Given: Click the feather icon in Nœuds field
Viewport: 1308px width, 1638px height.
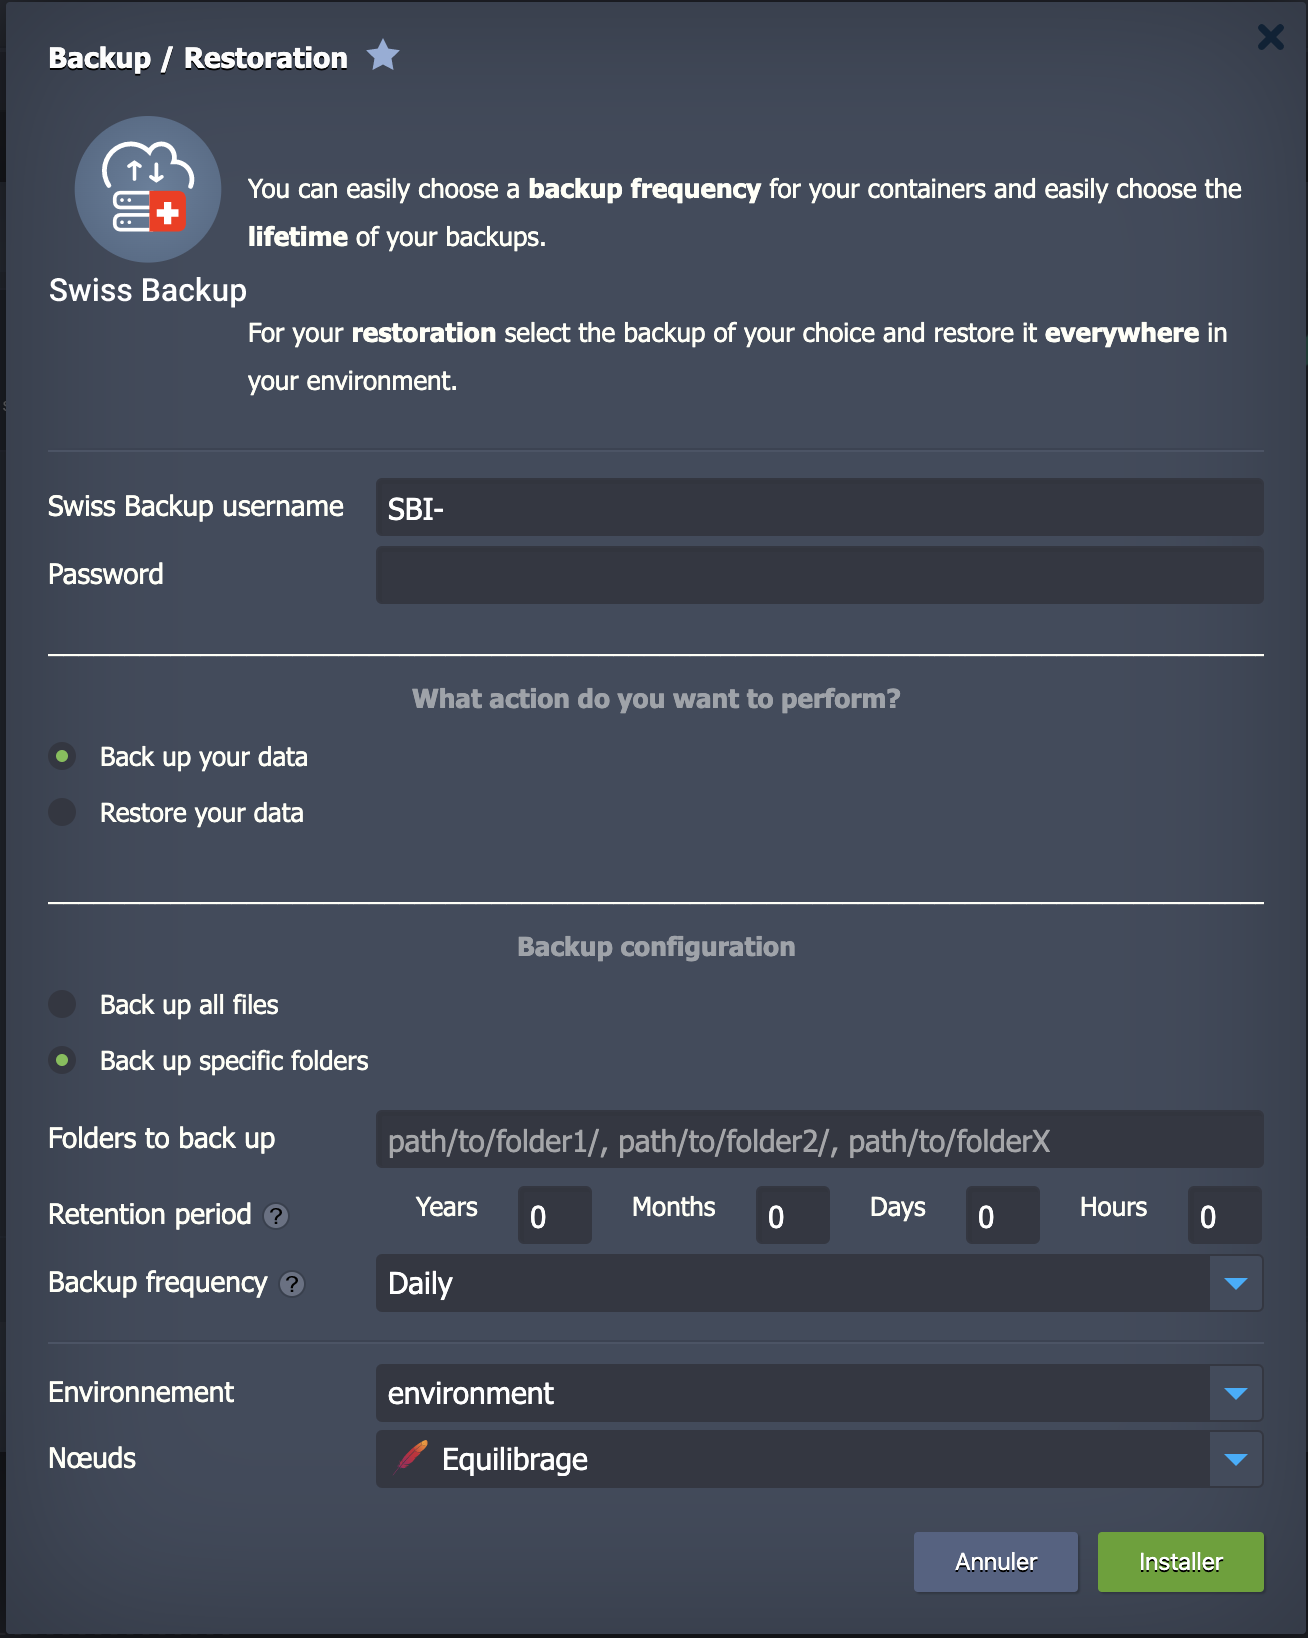Looking at the screenshot, I should 412,1458.
